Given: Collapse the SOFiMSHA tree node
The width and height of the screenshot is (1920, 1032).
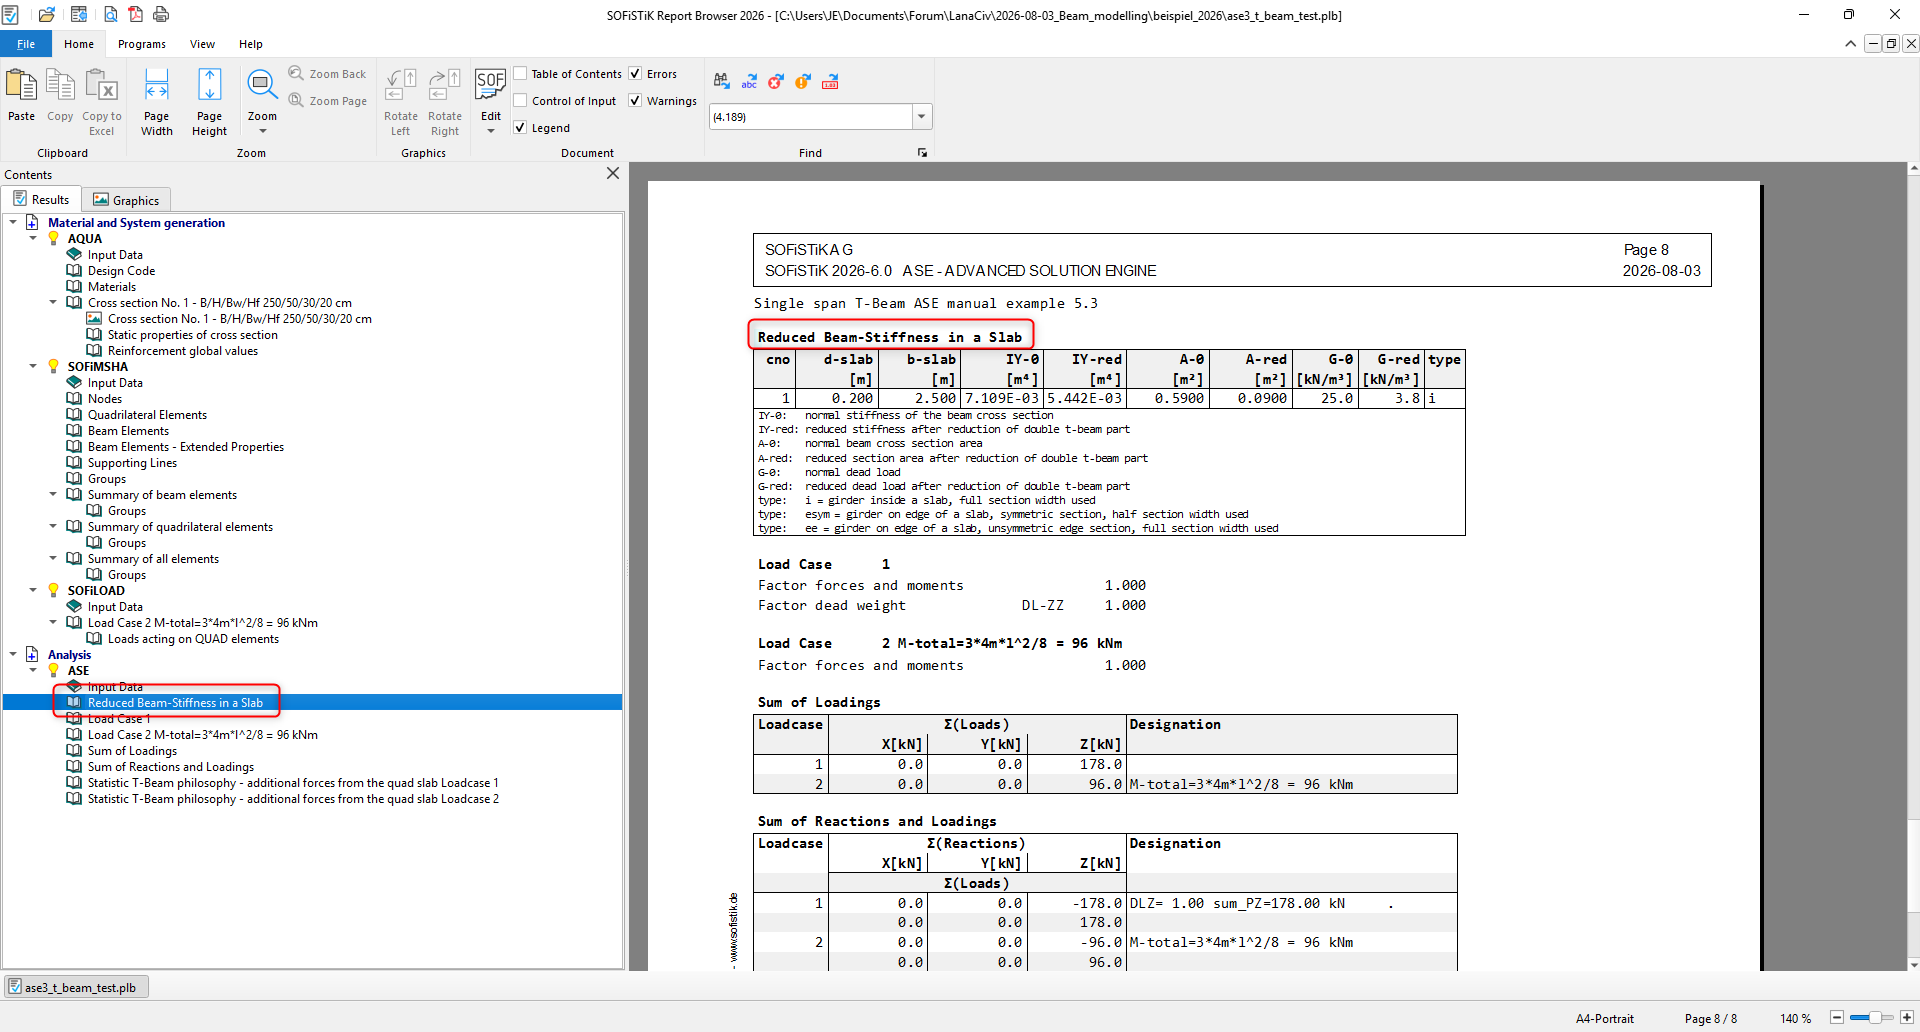Looking at the screenshot, I should pos(33,366).
